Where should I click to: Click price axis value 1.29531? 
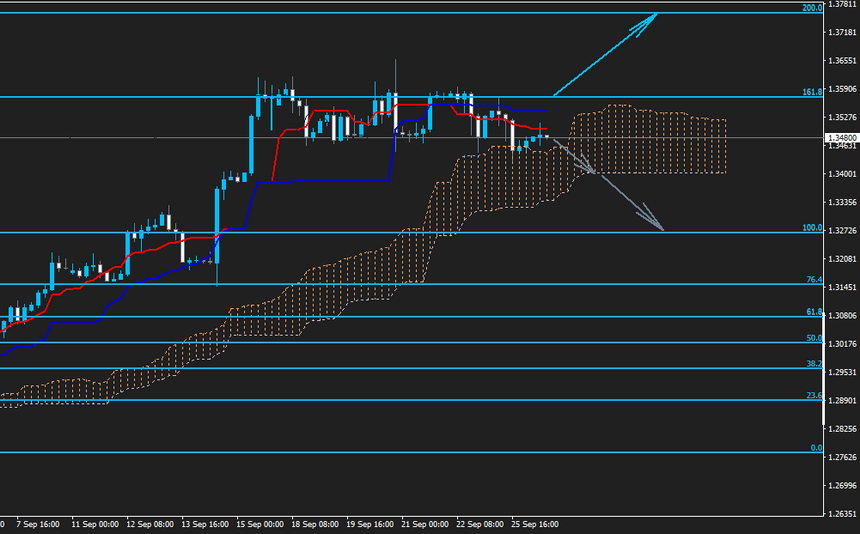tap(842, 372)
